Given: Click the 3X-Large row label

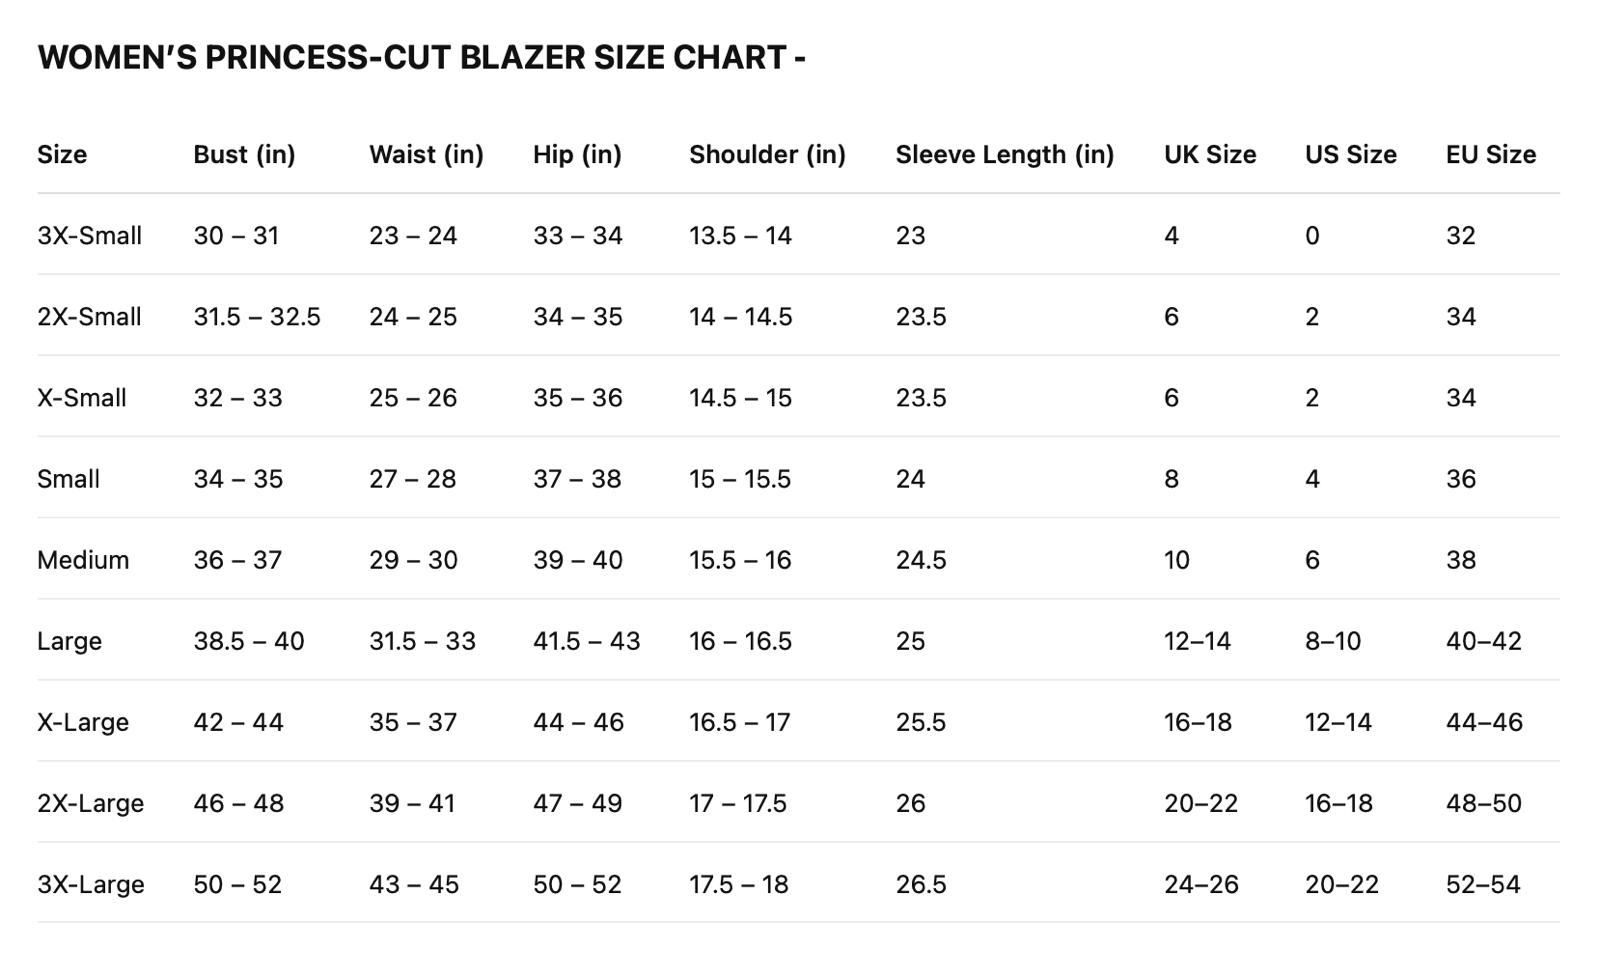Looking at the screenshot, I should tap(90, 885).
